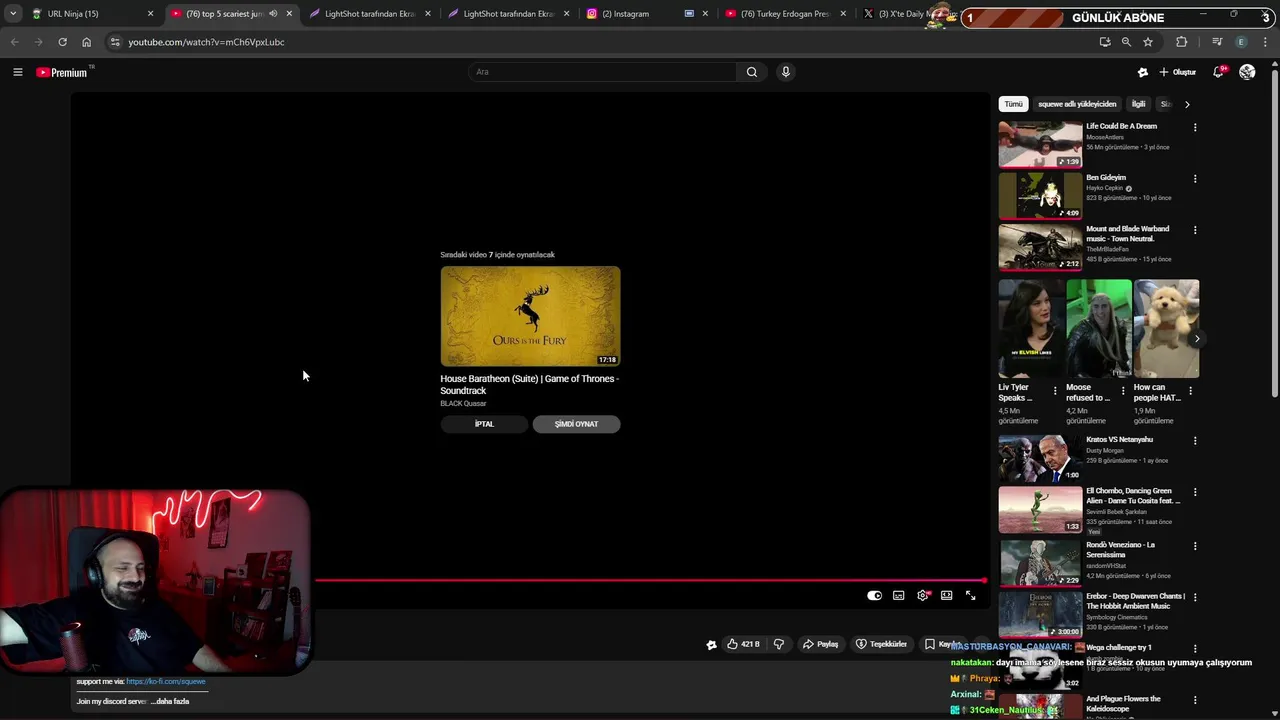The width and height of the screenshot is (1280, 720).
Task: Show more filter chips with right arrow
Action: point(1187,104)
